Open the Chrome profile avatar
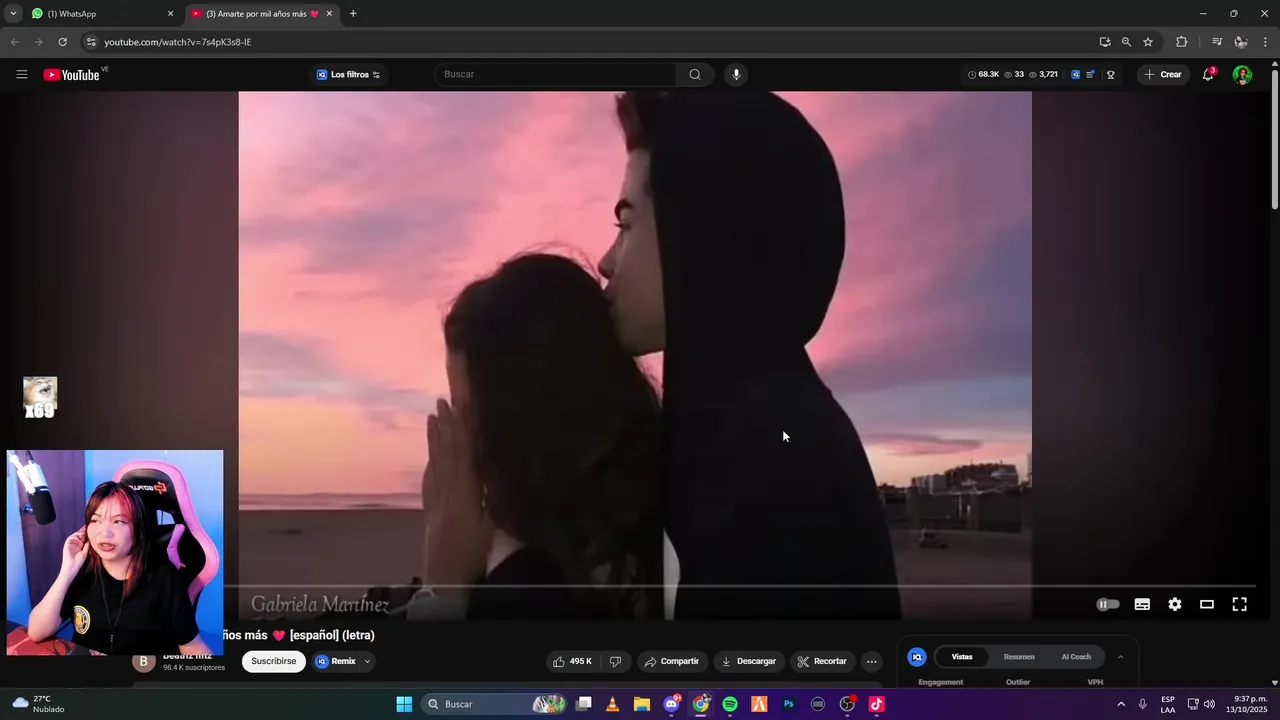This screenshot has height=720, width=1280. pyautogui.click(x=1240, y=42)
